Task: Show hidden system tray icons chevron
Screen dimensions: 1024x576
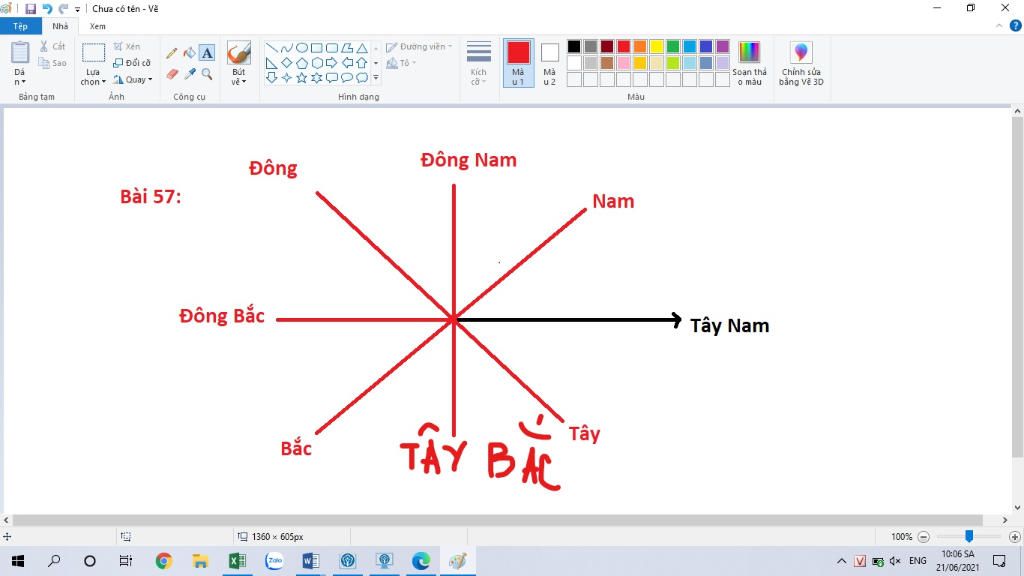Action: (841, 561)
